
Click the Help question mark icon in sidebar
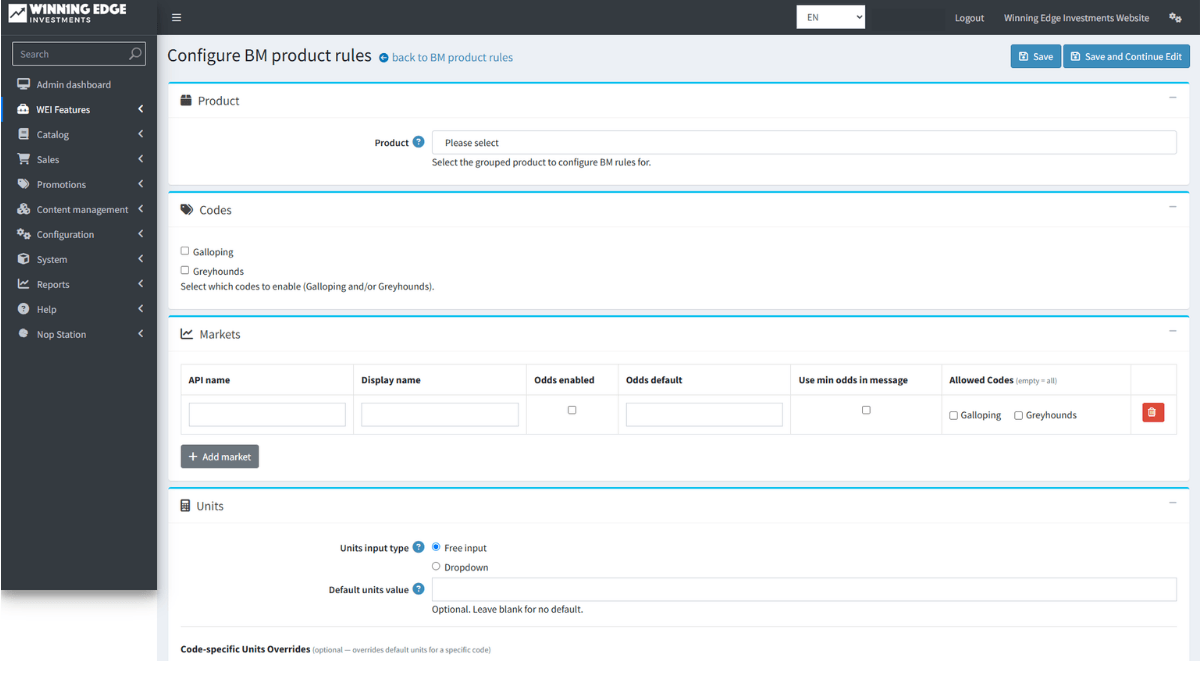24,309
